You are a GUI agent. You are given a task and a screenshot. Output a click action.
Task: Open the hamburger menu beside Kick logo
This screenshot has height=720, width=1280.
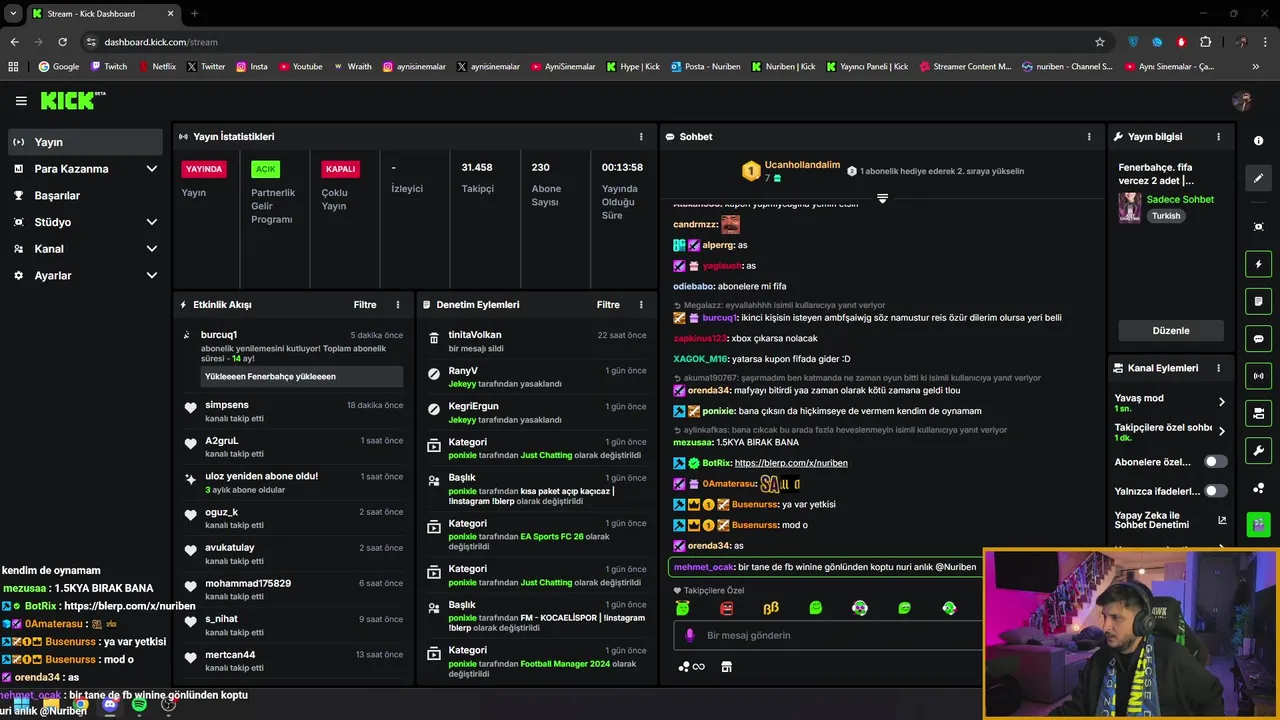(20, 101)
